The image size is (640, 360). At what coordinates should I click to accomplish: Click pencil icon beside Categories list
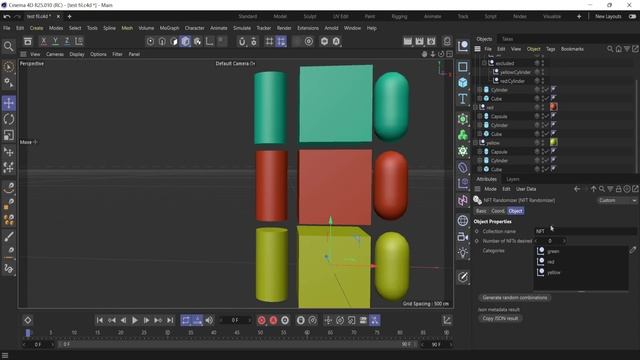(632, 250)
